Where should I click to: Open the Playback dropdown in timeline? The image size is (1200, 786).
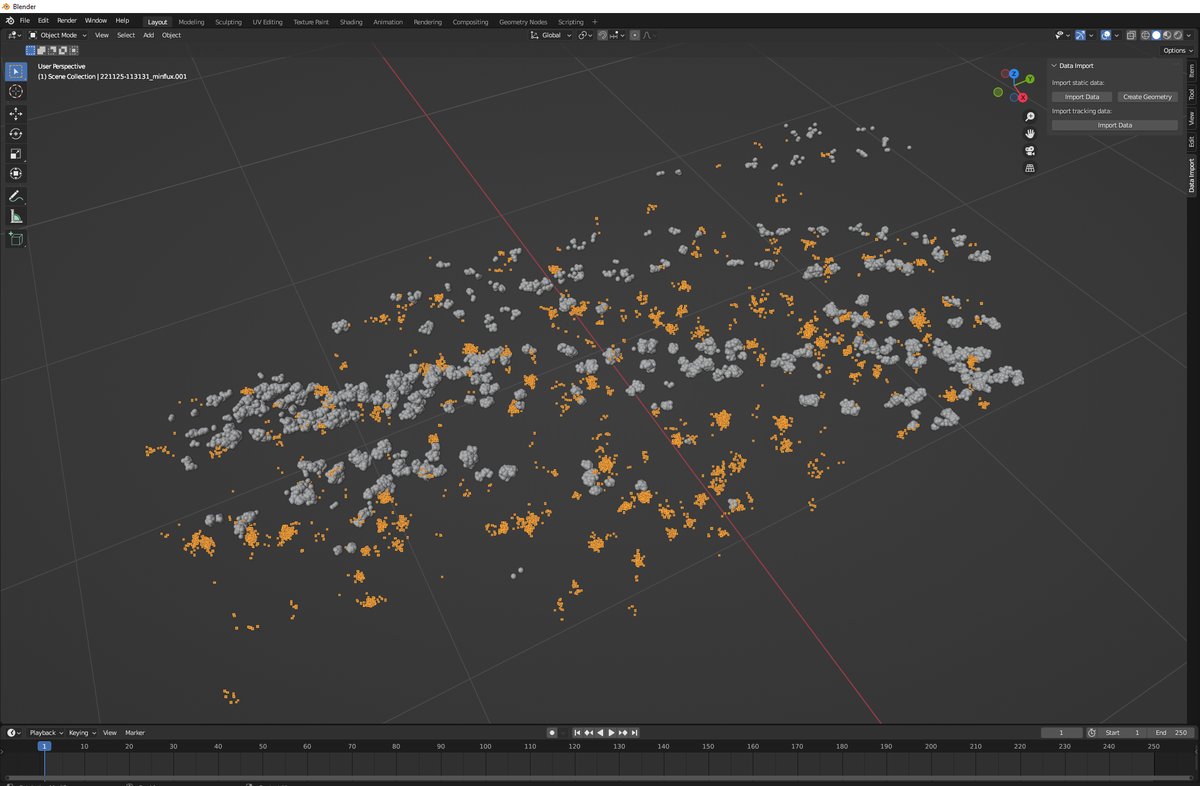tap(44, 733)
